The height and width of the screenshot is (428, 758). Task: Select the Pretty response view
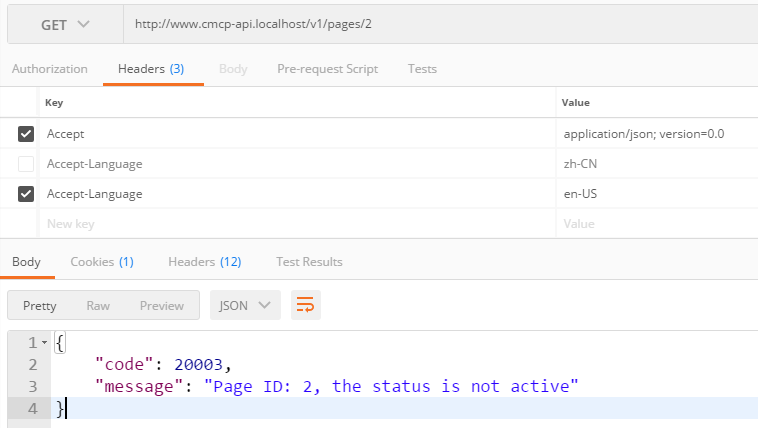40,305
